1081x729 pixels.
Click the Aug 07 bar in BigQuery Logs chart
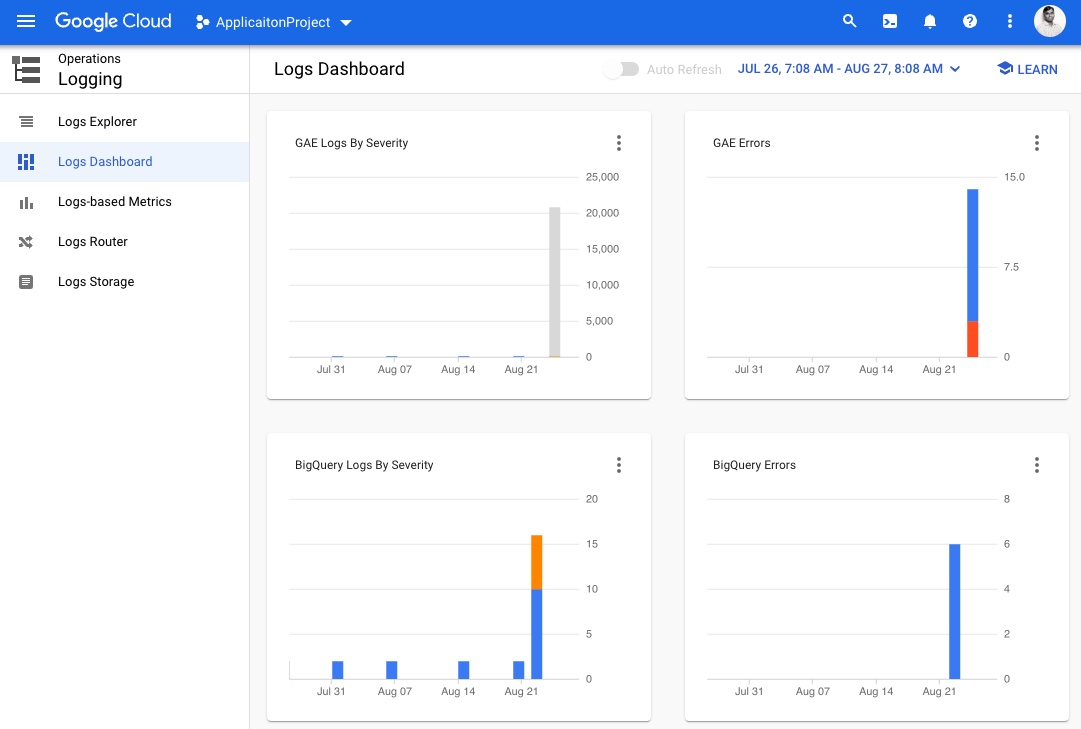(392, 670)
